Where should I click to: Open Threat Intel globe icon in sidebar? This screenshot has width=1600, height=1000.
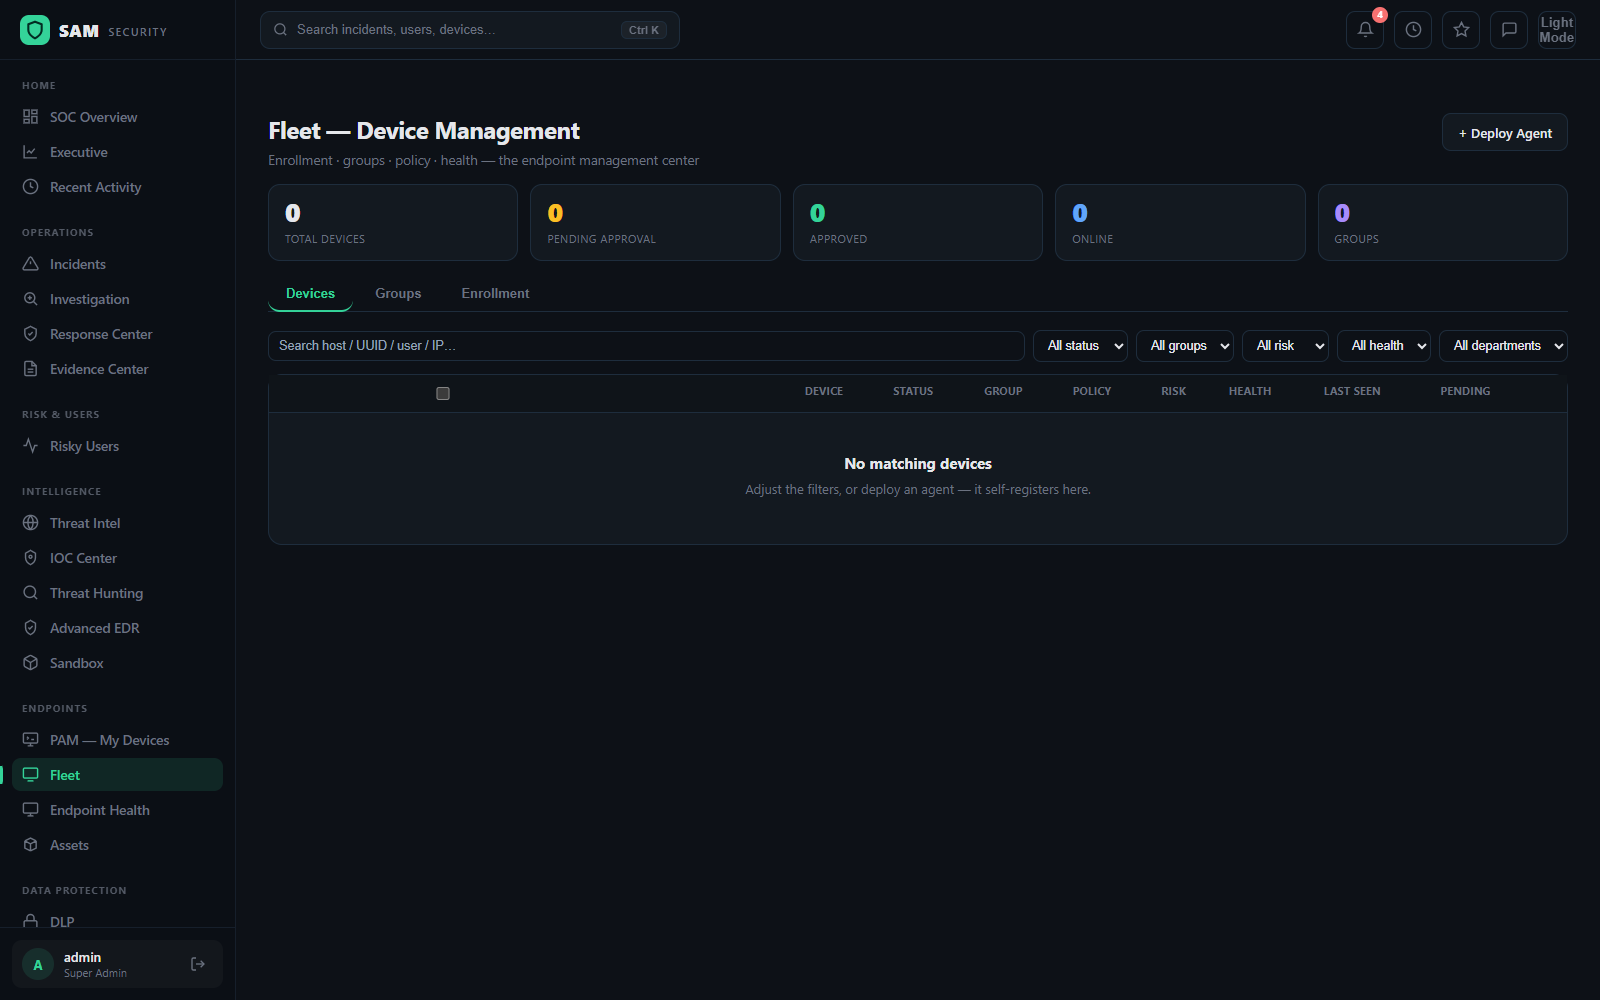(31, 523)
